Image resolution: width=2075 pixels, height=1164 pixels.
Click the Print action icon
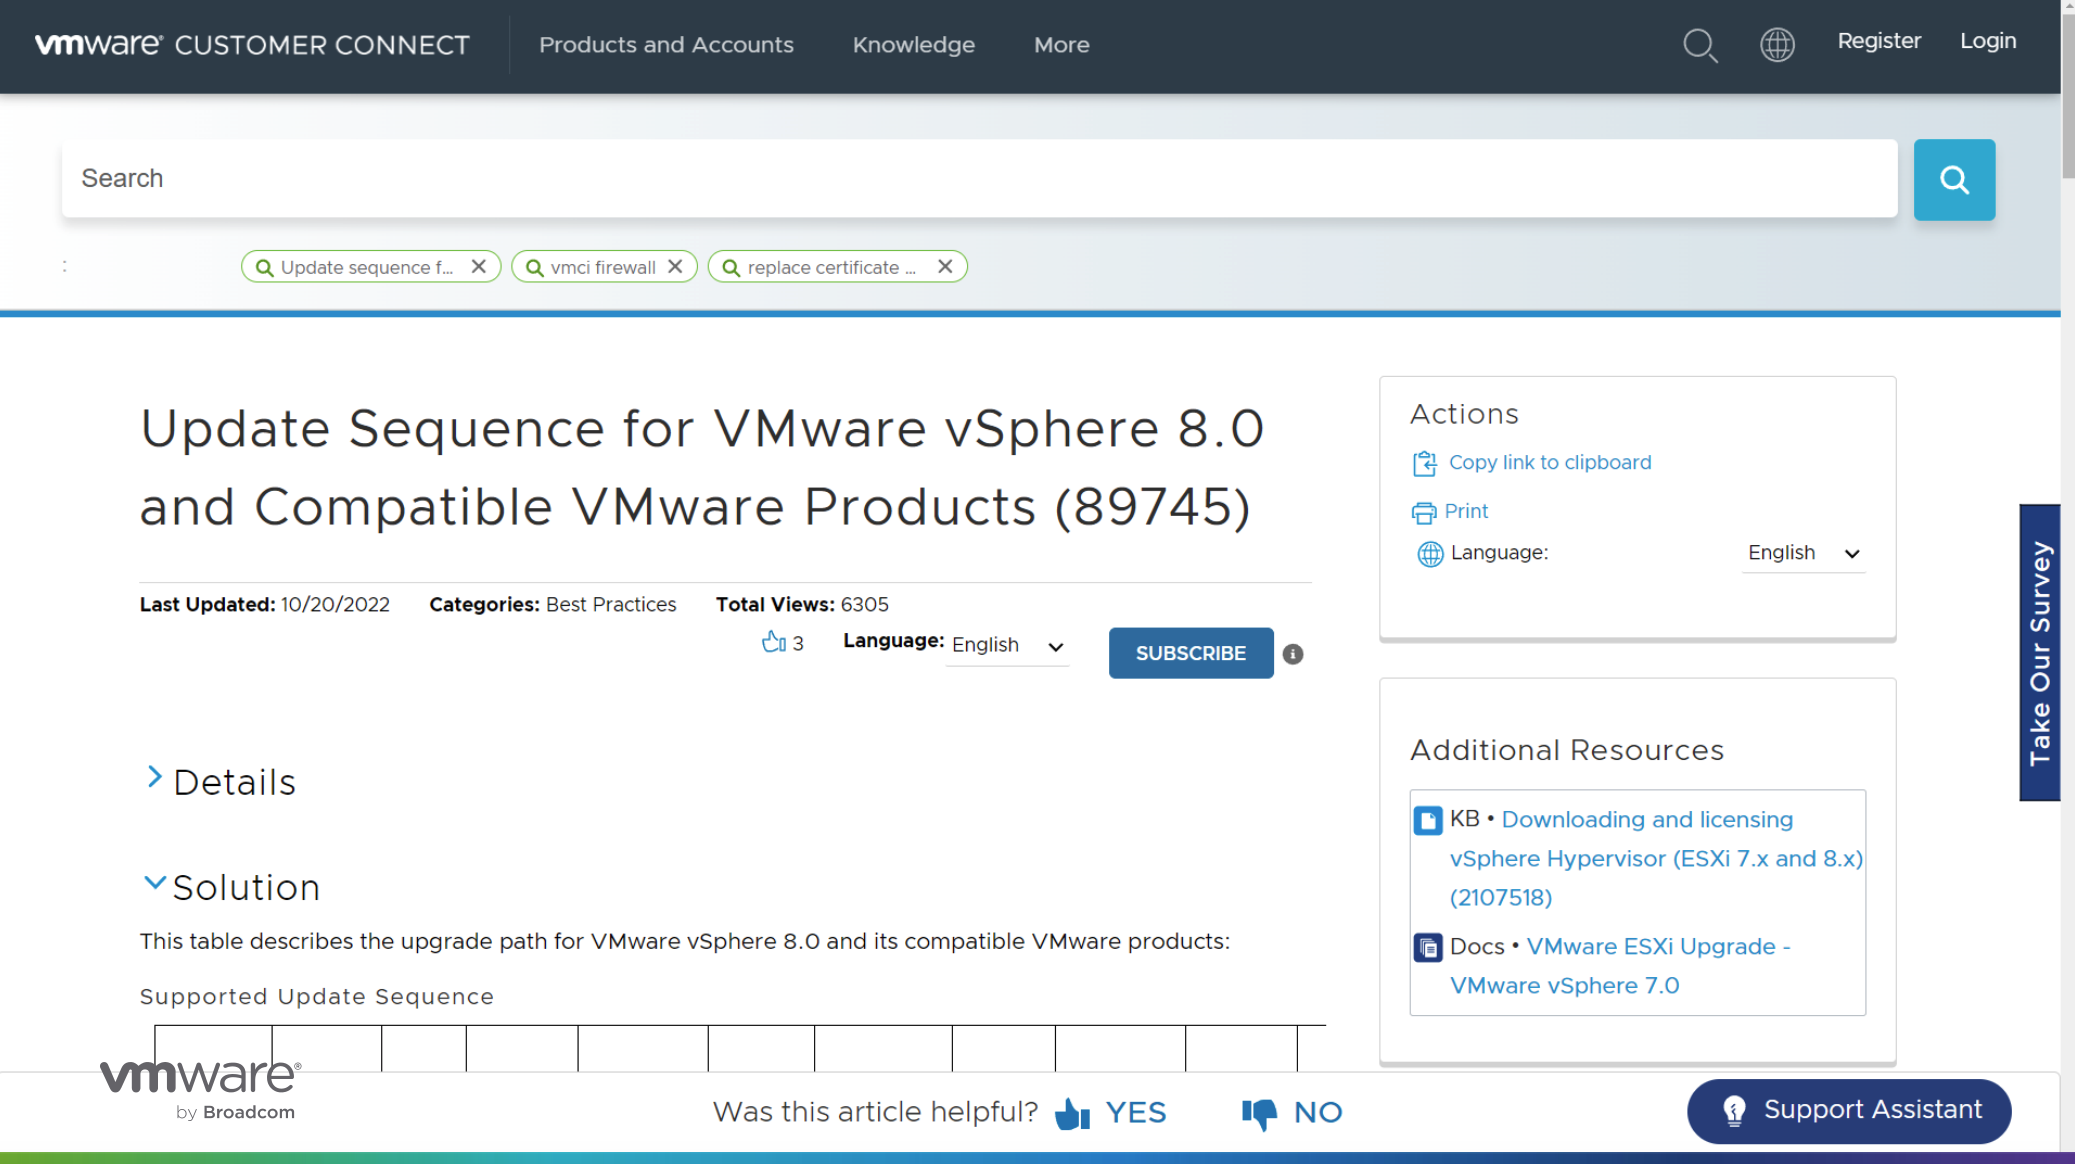point(1423,513)
